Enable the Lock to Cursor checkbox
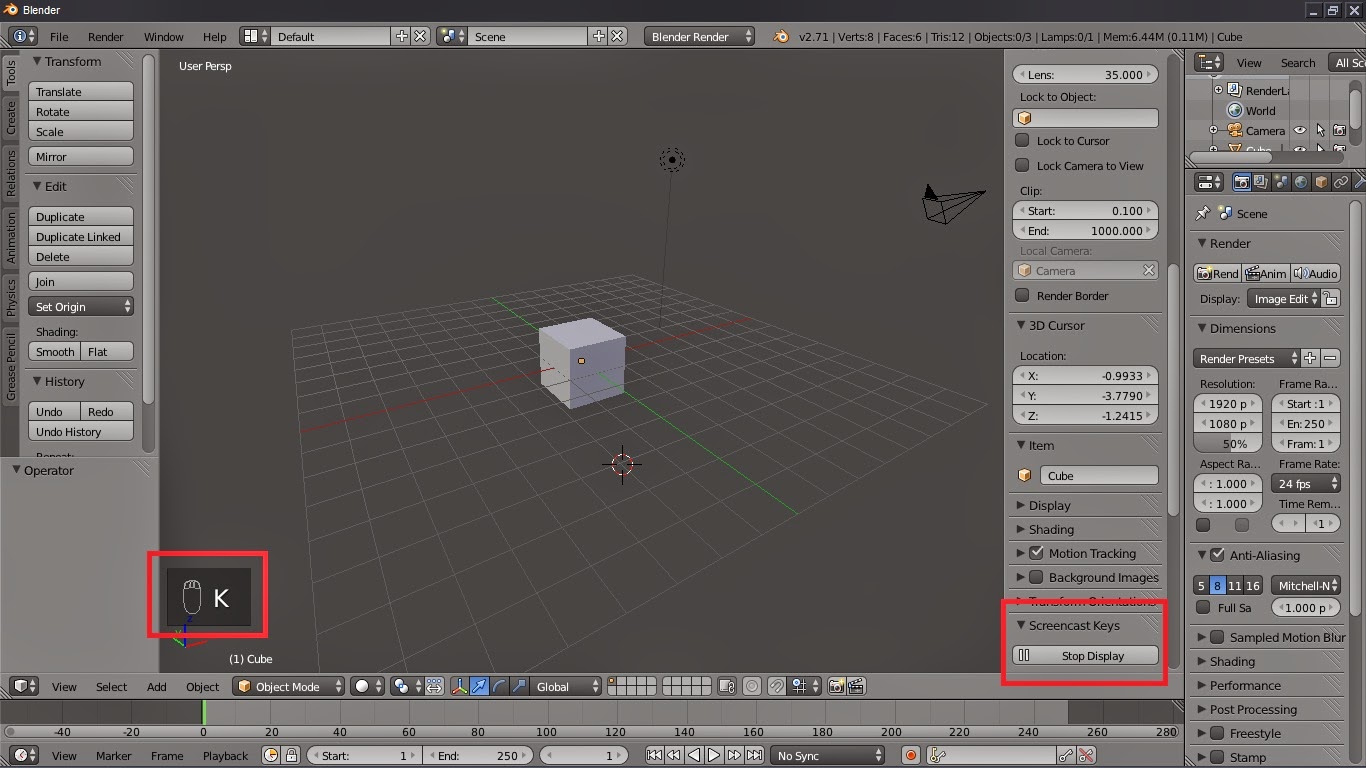The image size is (1366, 768). click(x=1022, y=141)
